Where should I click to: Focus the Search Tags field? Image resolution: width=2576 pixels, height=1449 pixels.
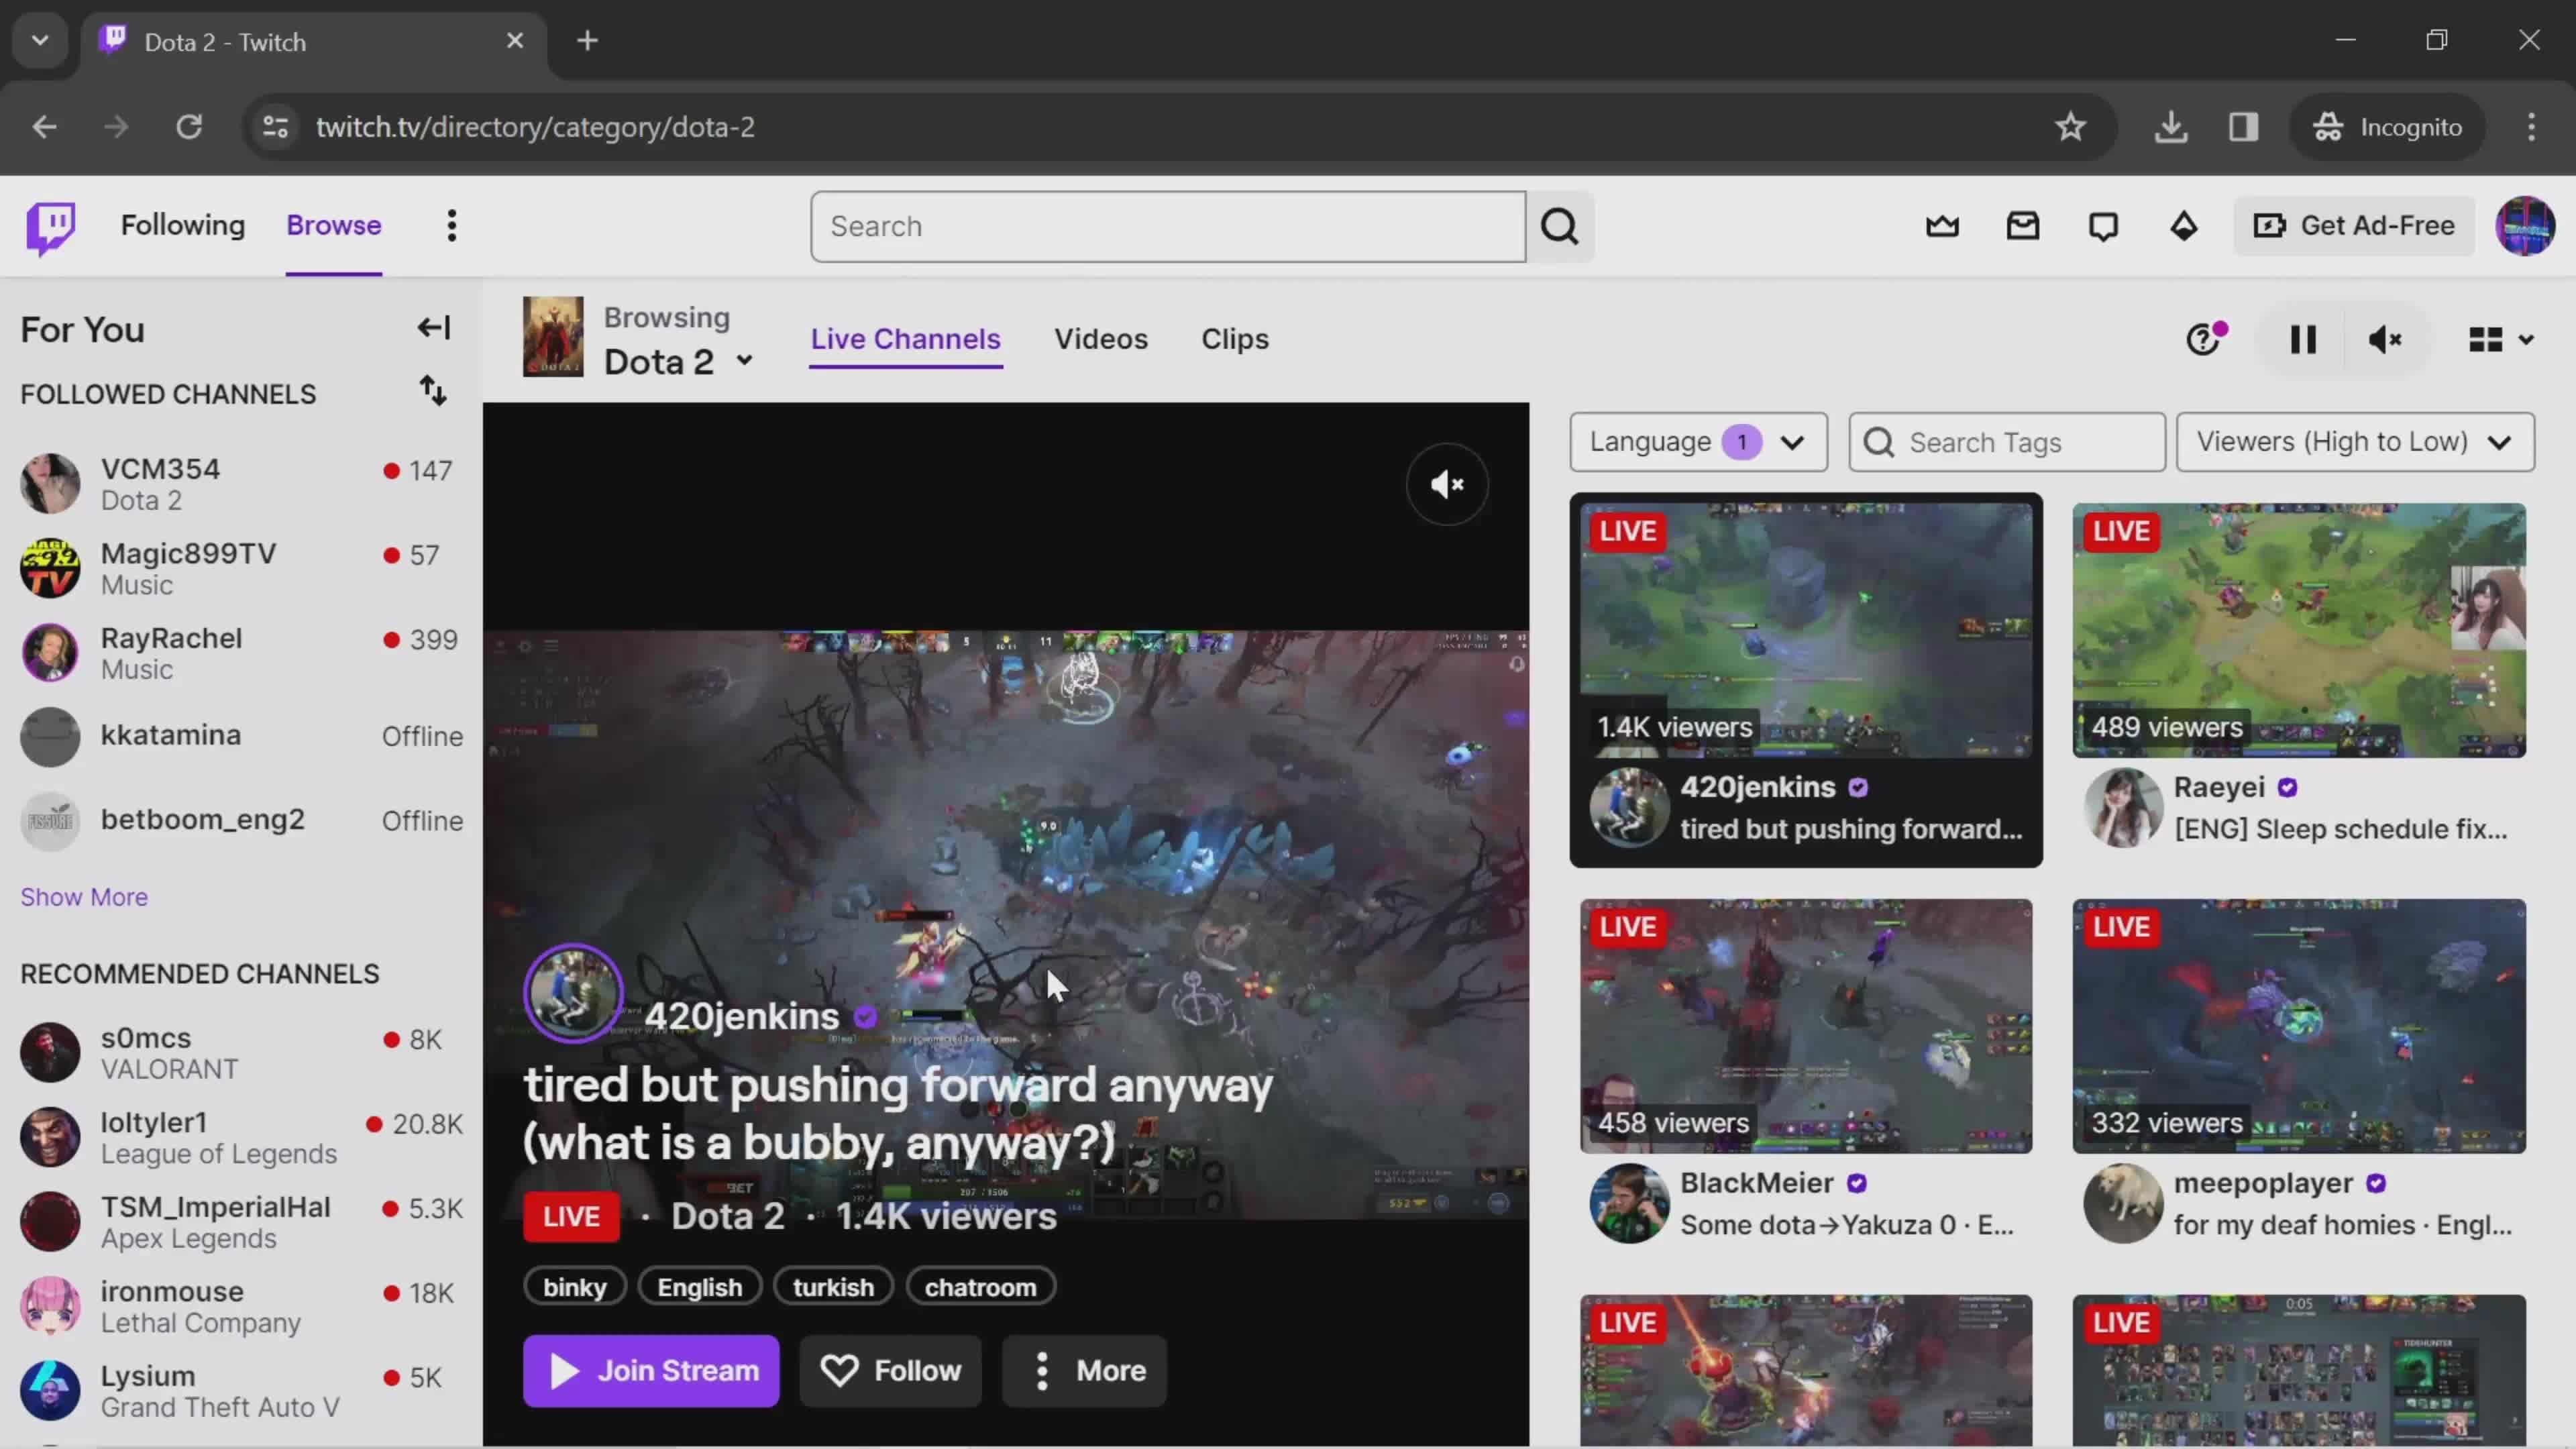point(2007,442)
